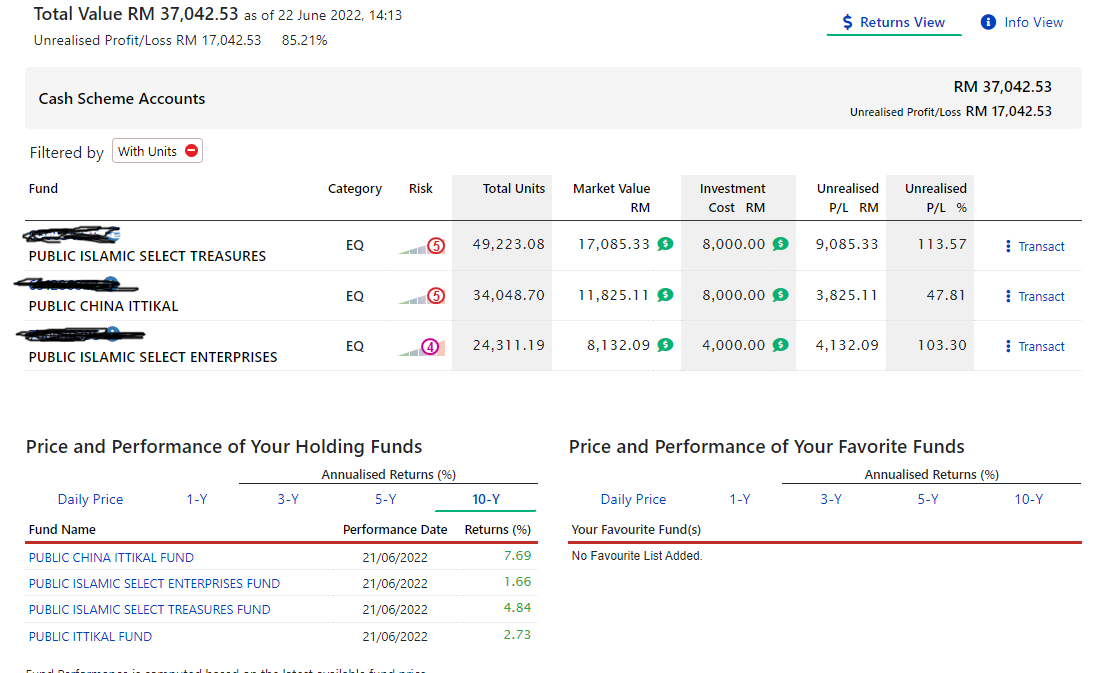Image resolution: width=1103 pixels, height=673 pixels.
Task: Remove the With Units filter
Action: click(x=191, y=151)
